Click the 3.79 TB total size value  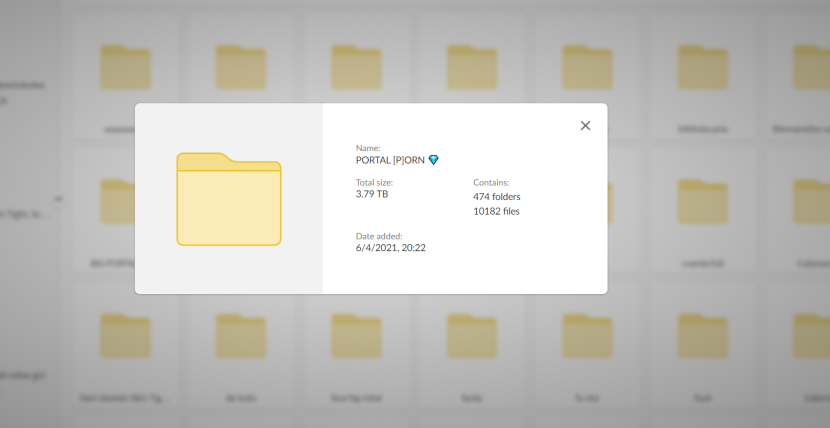coord(372,195)
